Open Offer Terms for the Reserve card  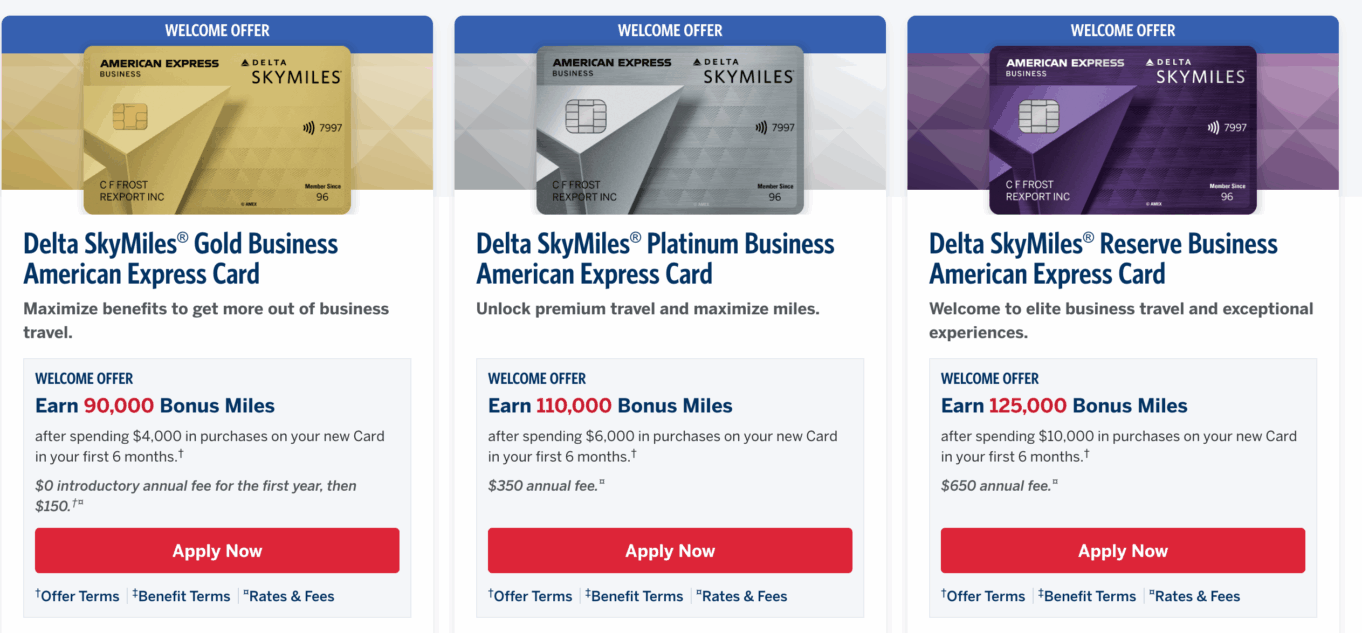point(985,596)
